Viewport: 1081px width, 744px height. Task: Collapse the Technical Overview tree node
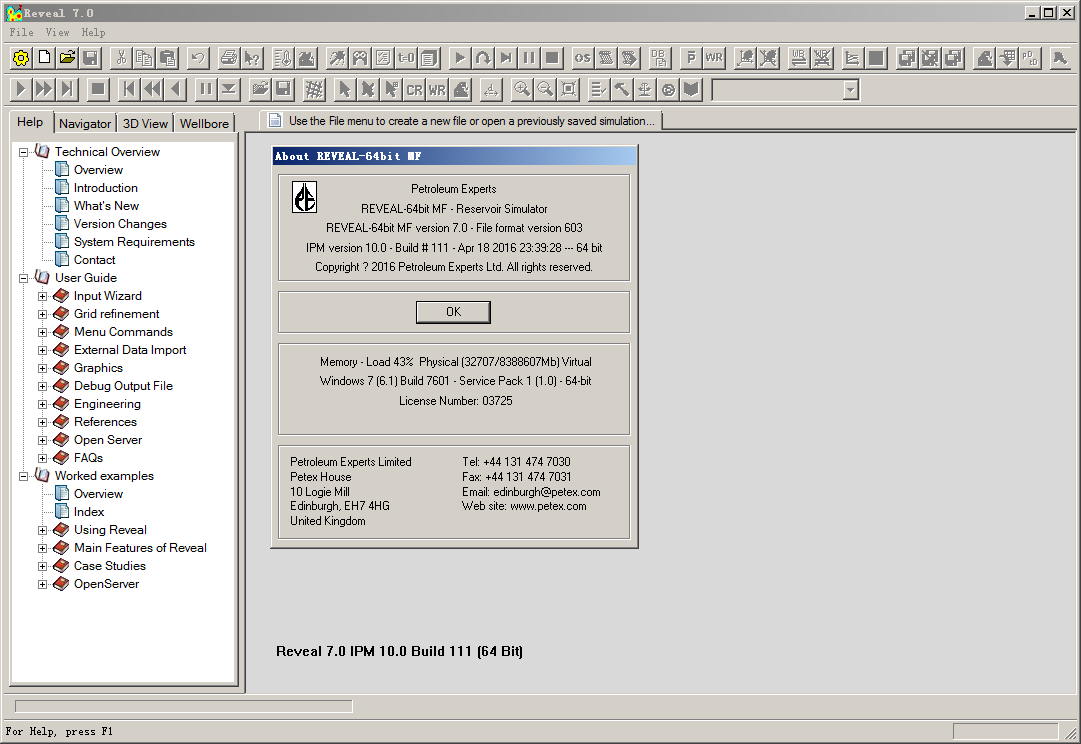(x=23, y=152)
